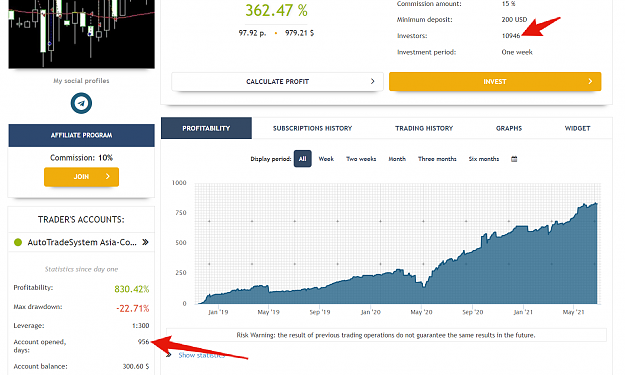Click the 1000 y-axis label
Viewport: 625px width, 375px height.
[179, 183]
